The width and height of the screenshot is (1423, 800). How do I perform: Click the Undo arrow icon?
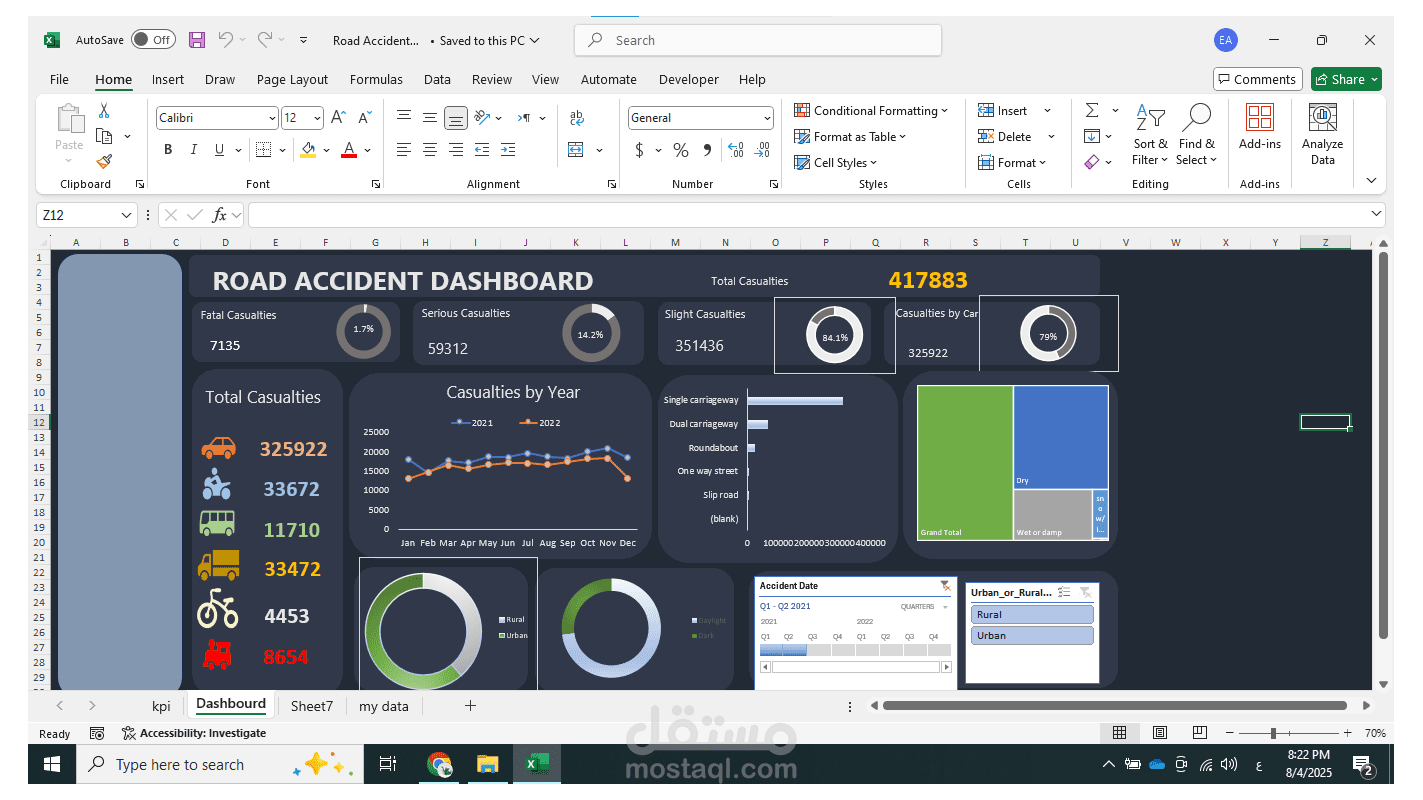tap(226, 40)
